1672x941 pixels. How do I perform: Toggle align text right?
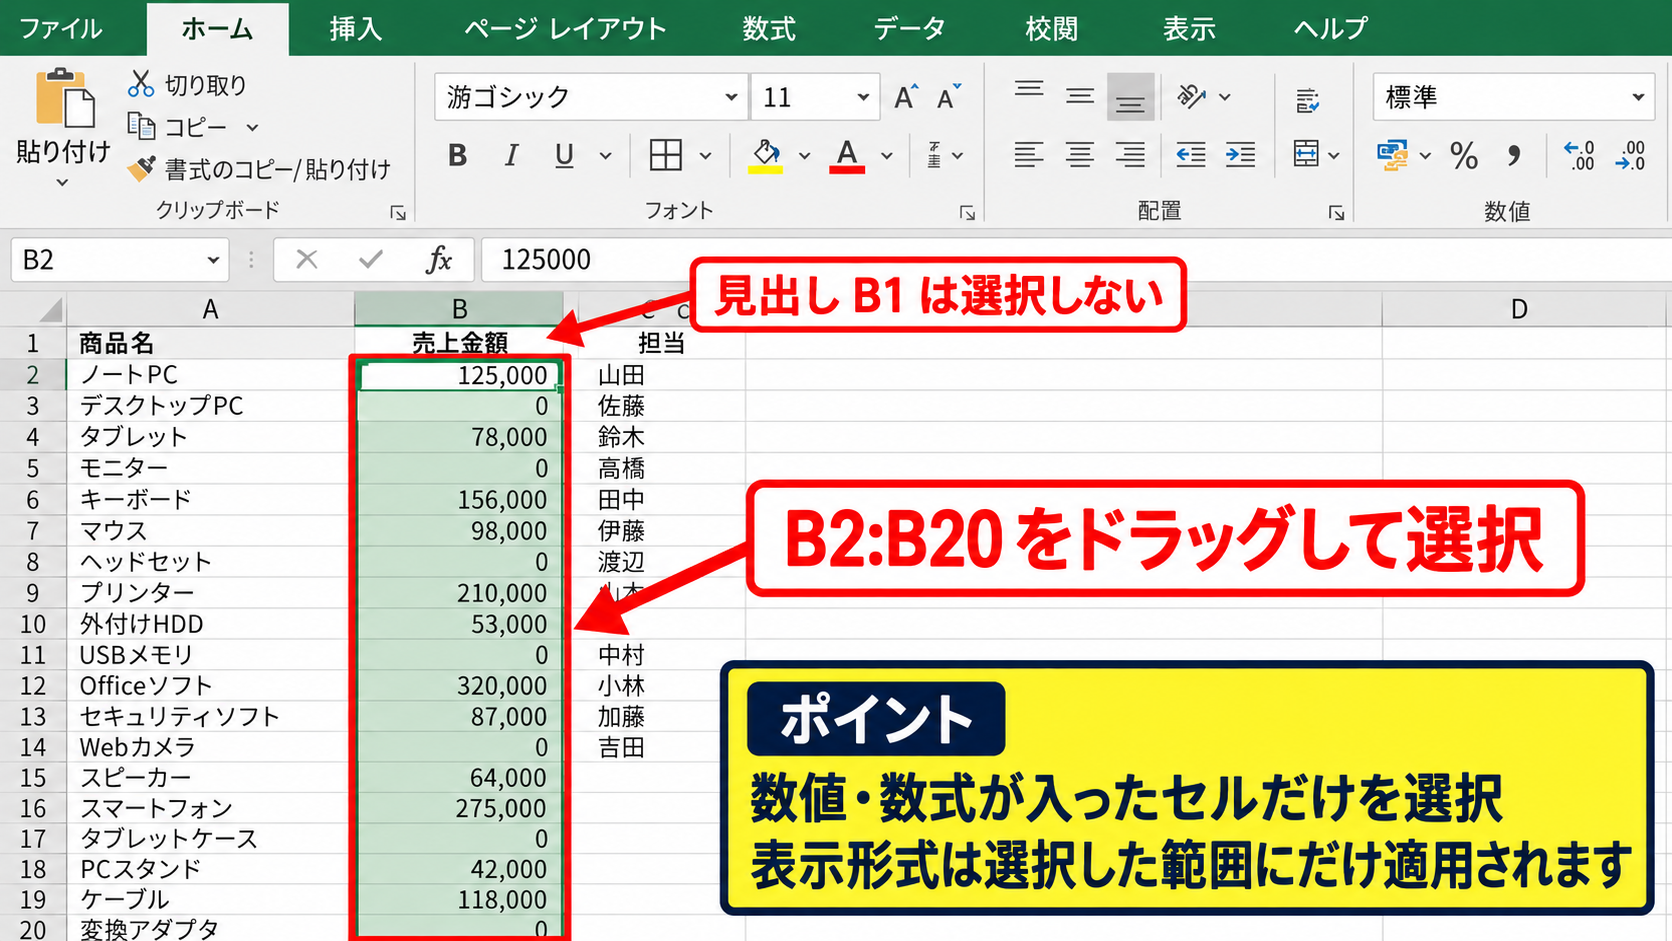click(x=1130, y=155)
